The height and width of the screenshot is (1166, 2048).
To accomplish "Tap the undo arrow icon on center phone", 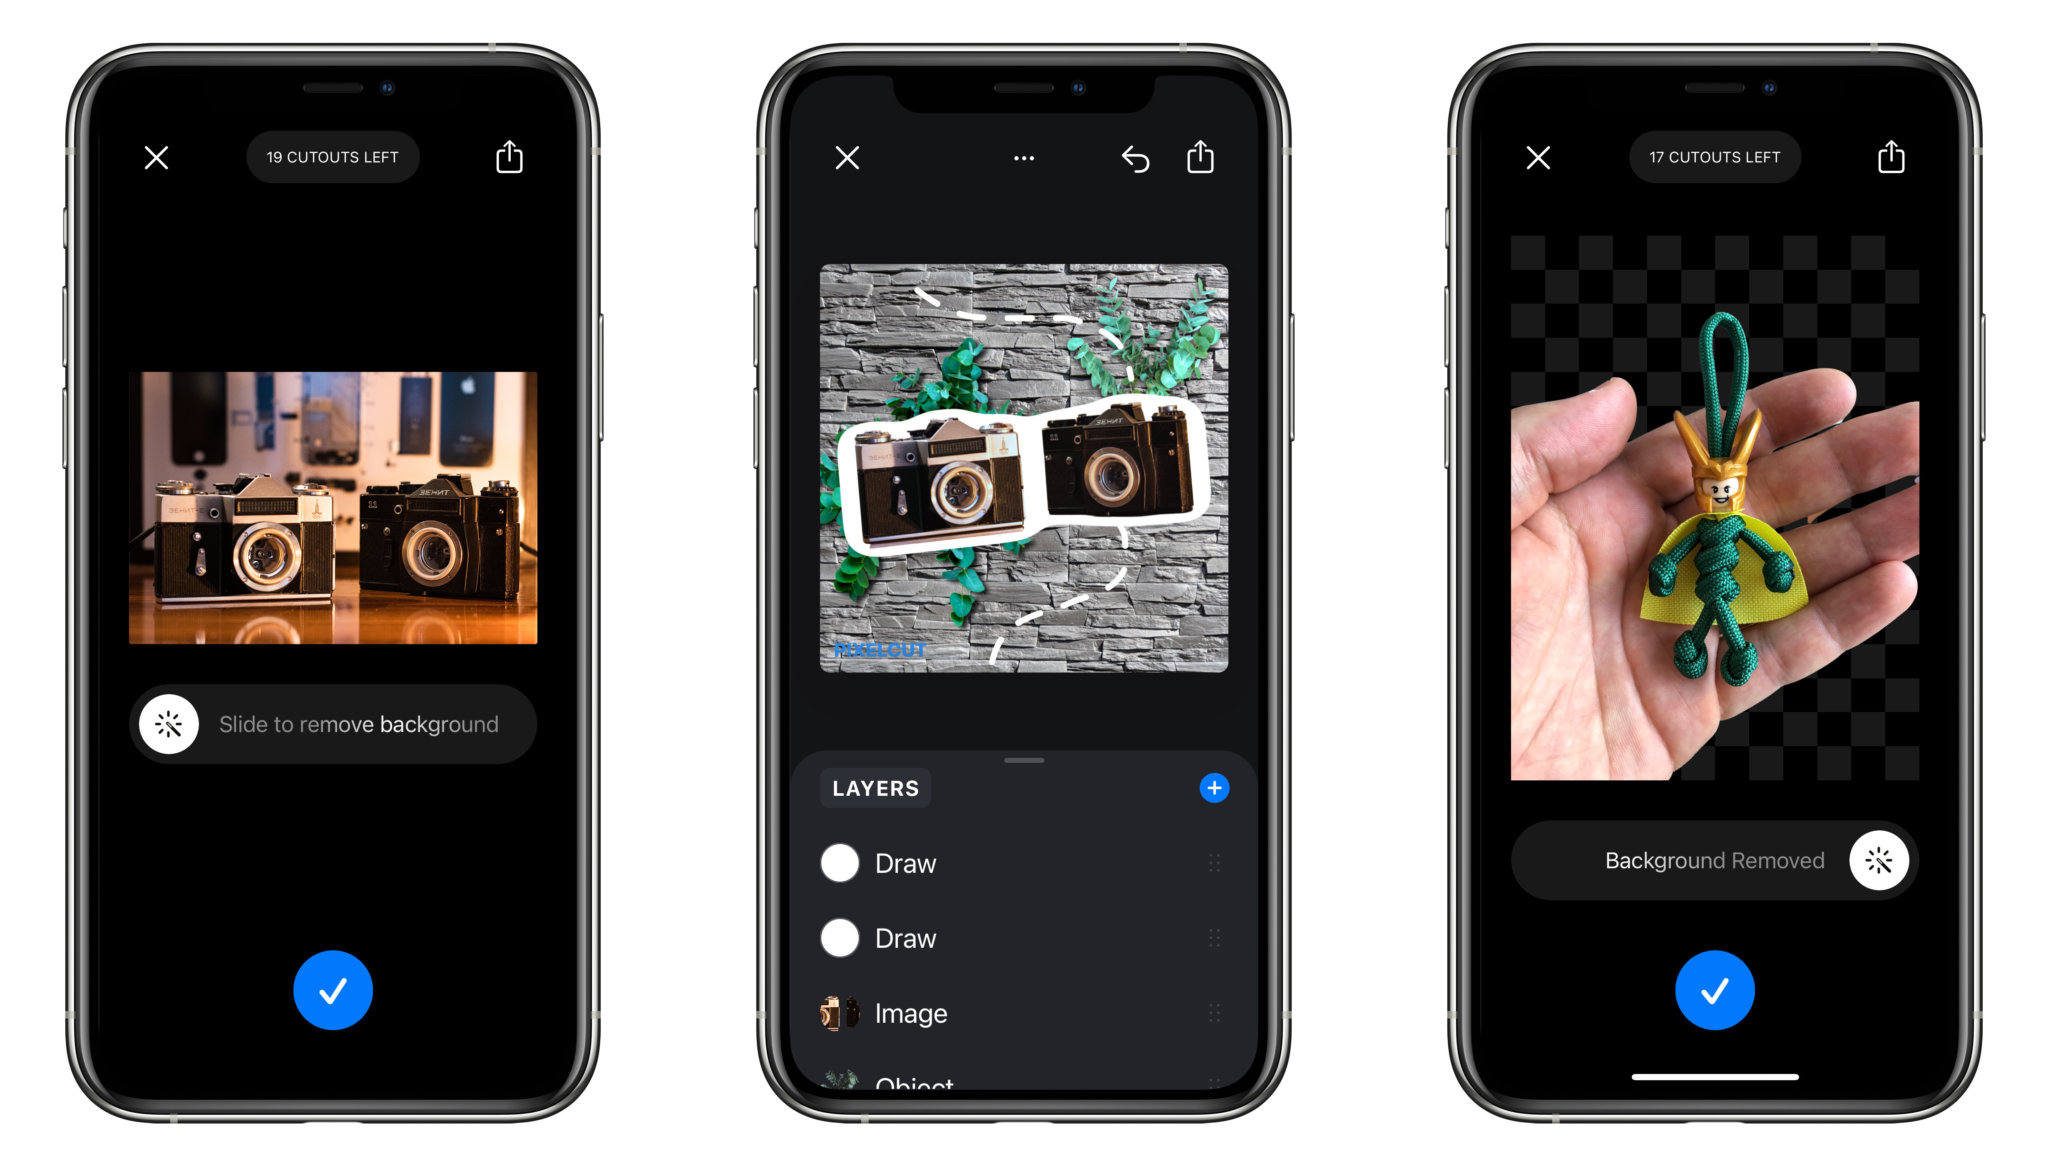I will coord(1135,155).
